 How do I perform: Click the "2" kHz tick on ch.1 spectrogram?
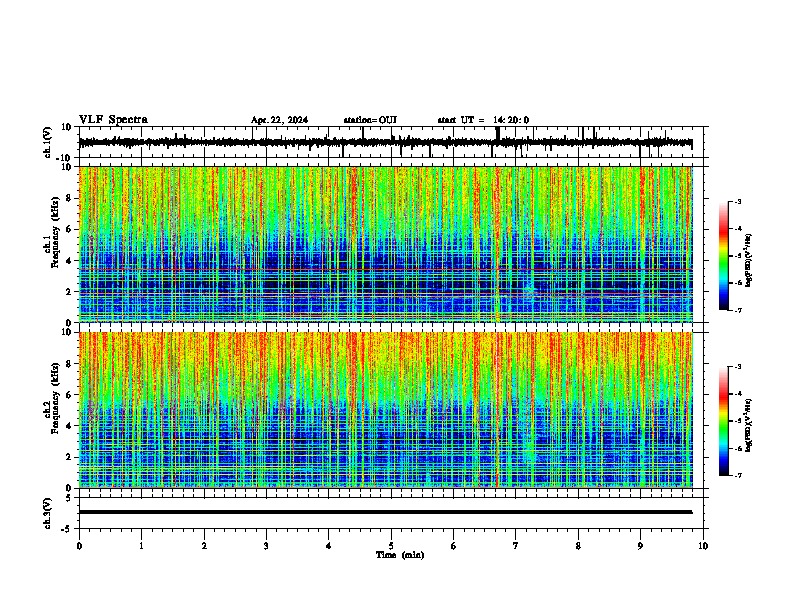tap(69, 292)
